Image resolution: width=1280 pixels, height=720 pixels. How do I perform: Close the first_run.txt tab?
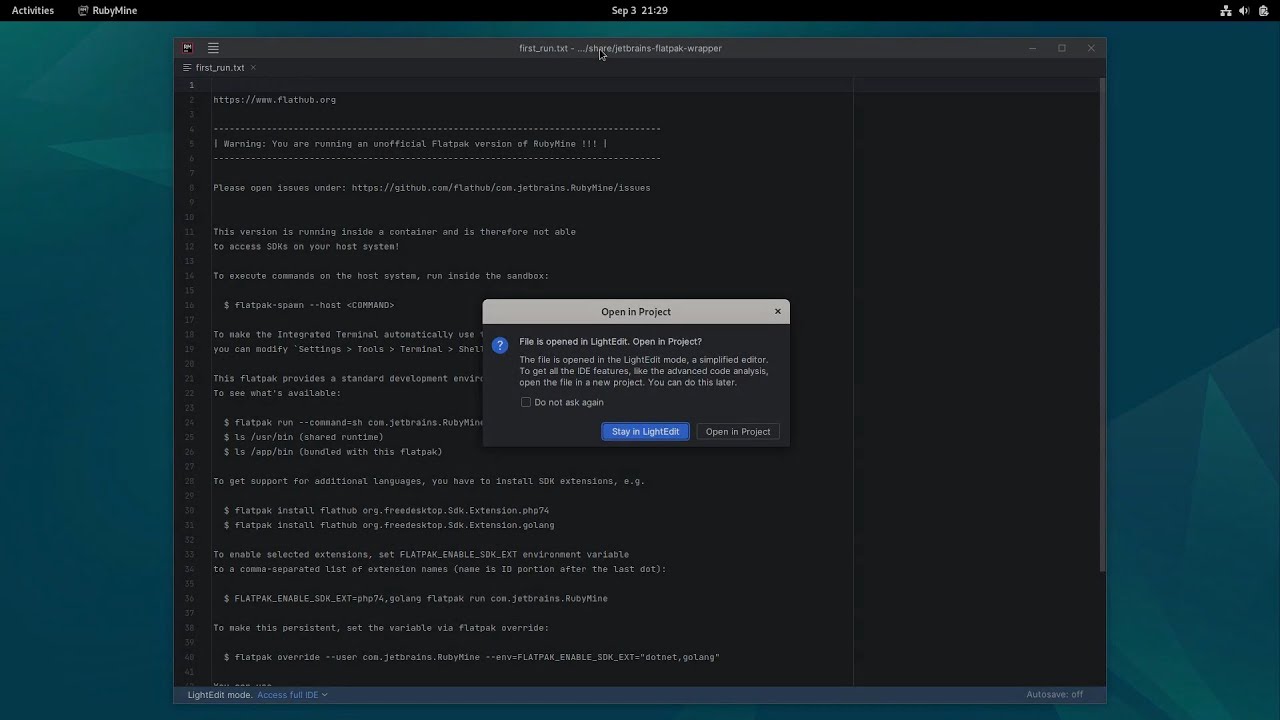coord(253,68)
